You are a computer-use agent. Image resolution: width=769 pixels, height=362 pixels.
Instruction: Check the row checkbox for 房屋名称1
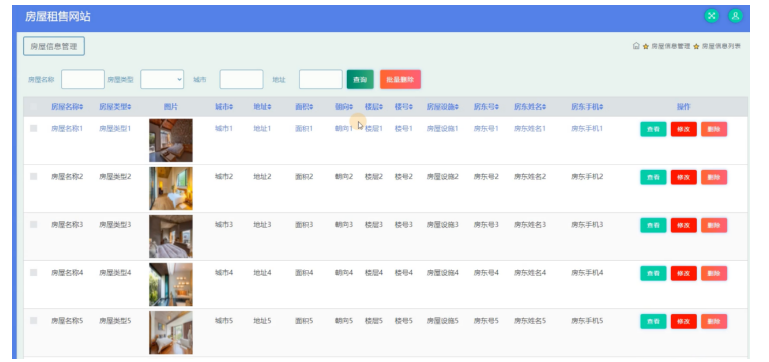point(33,128)
